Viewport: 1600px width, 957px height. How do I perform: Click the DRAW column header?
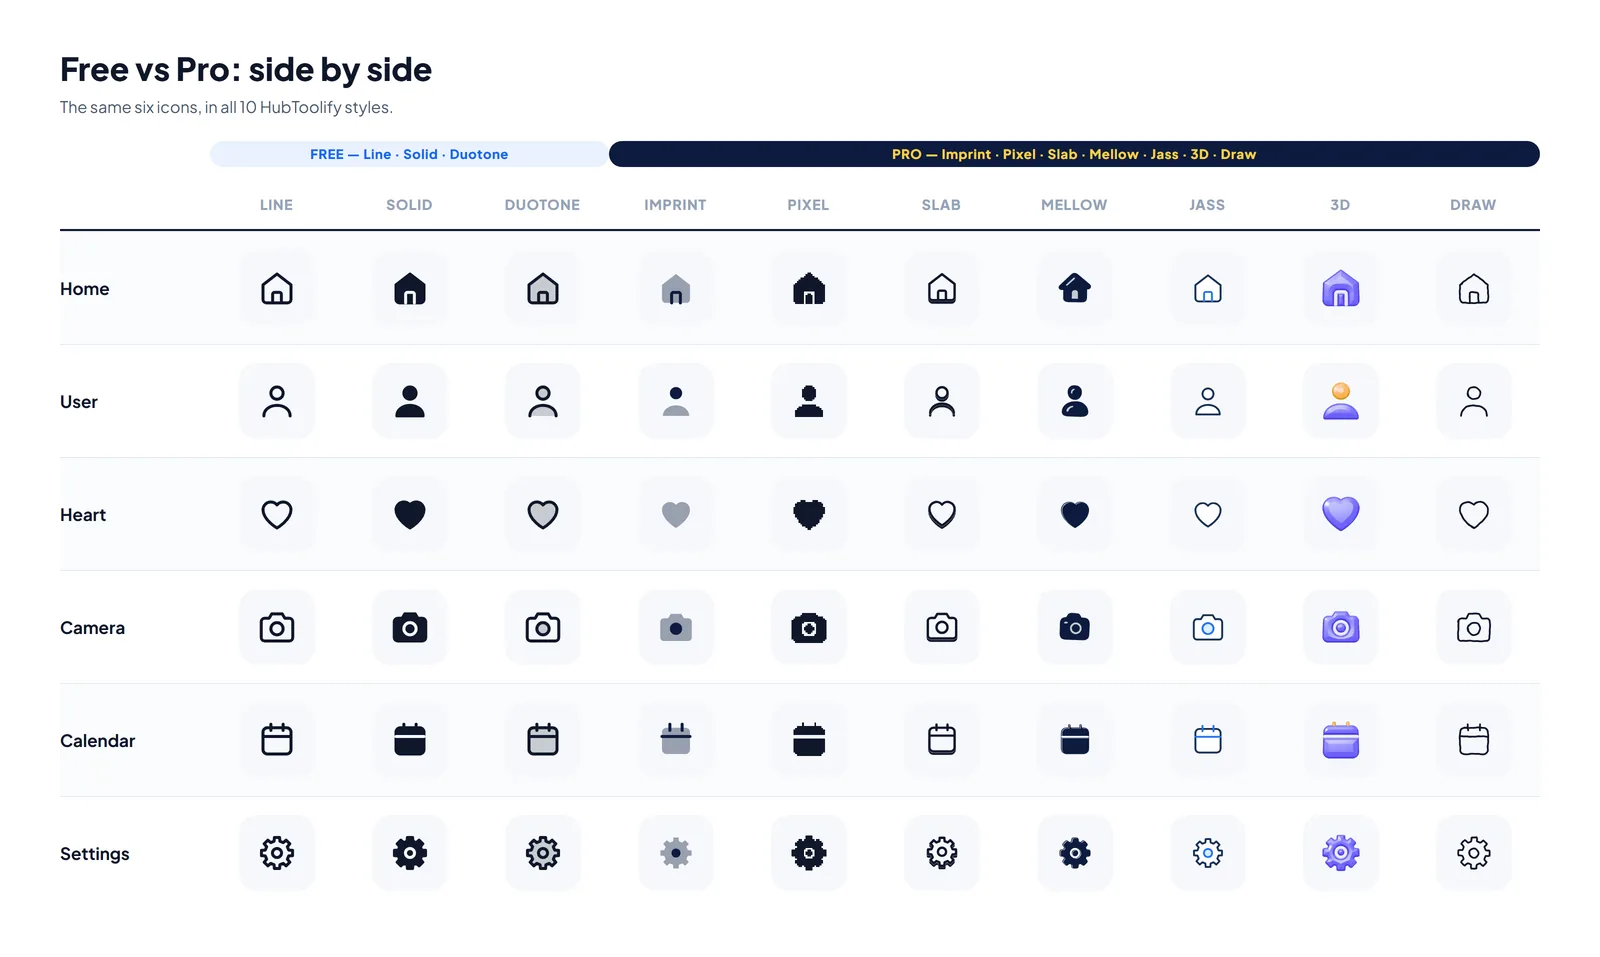pos(1473,205)
